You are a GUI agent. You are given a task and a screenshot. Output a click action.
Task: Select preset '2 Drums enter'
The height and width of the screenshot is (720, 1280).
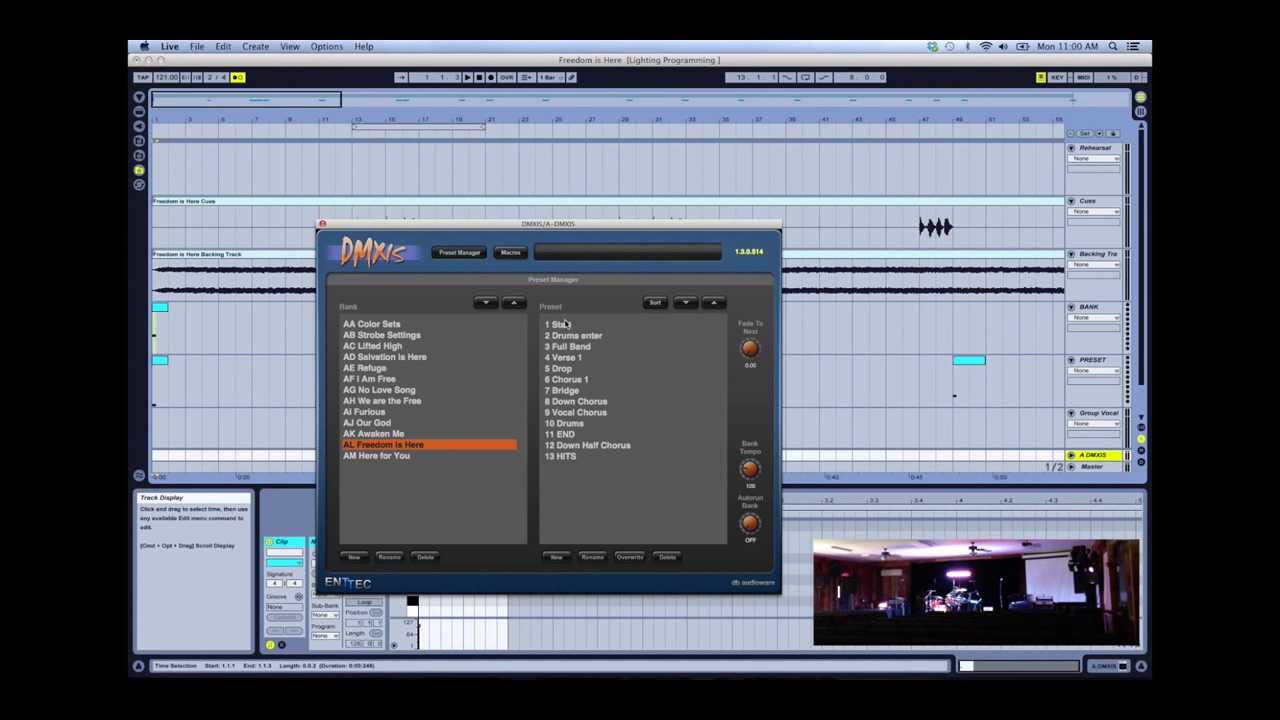click(573, 336)
